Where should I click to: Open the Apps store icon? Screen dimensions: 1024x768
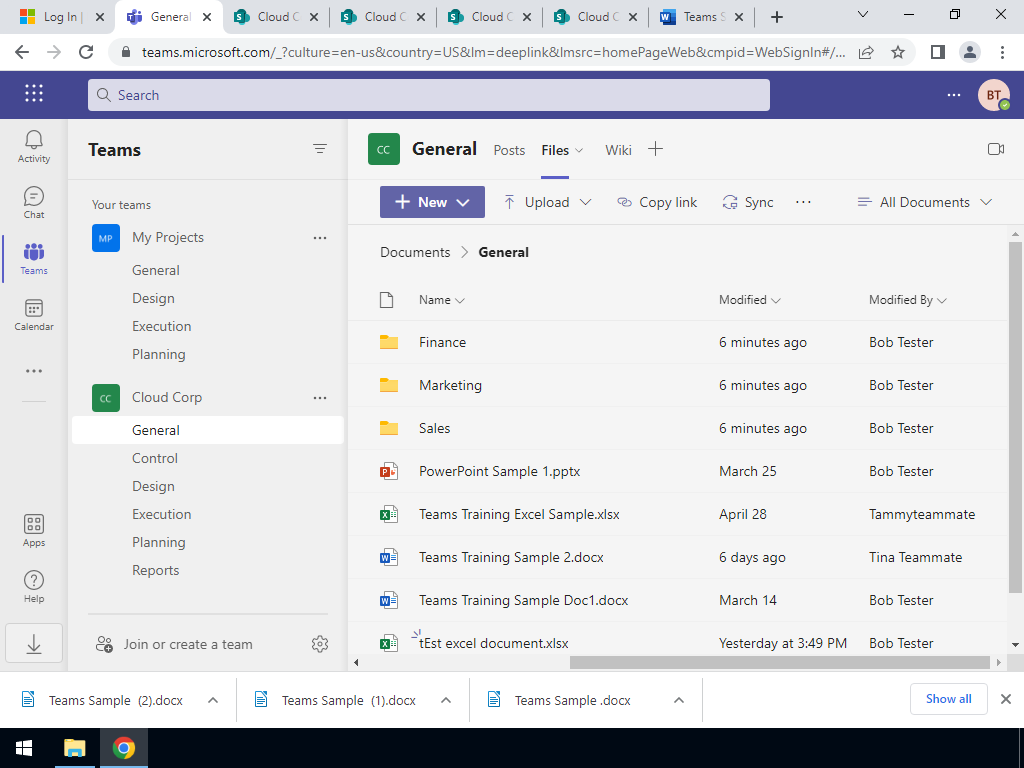[x=34, y=530]
